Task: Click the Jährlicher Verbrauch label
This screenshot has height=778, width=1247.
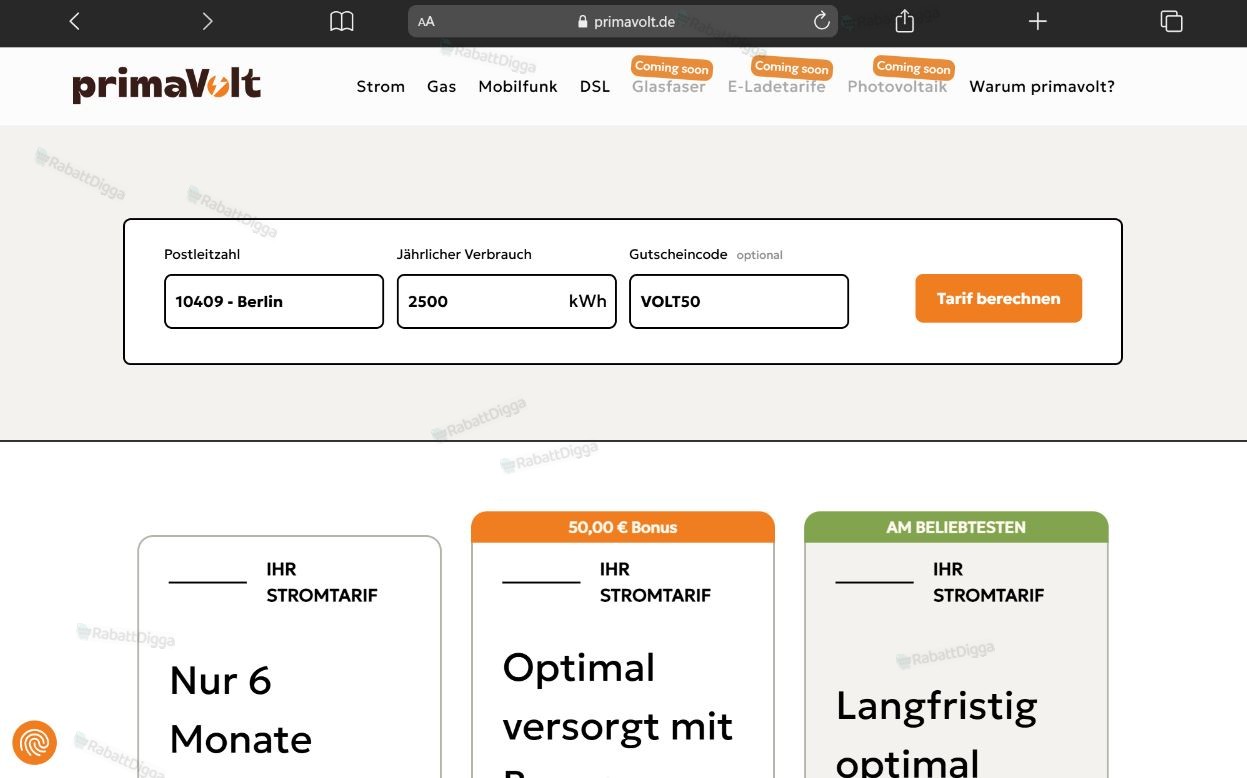Action: coord(464,254)
